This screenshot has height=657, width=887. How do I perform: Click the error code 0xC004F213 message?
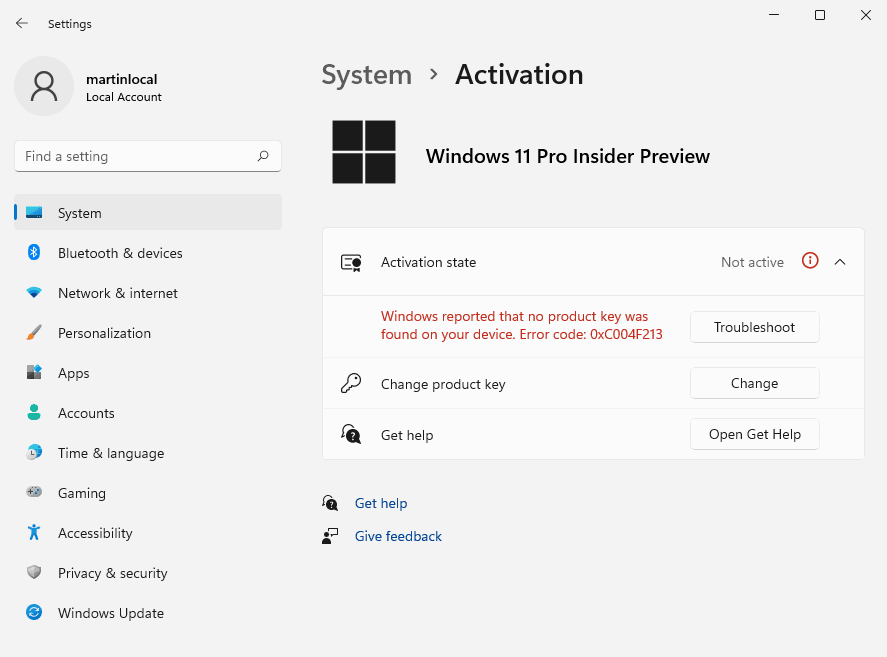[x=522, y=325]
